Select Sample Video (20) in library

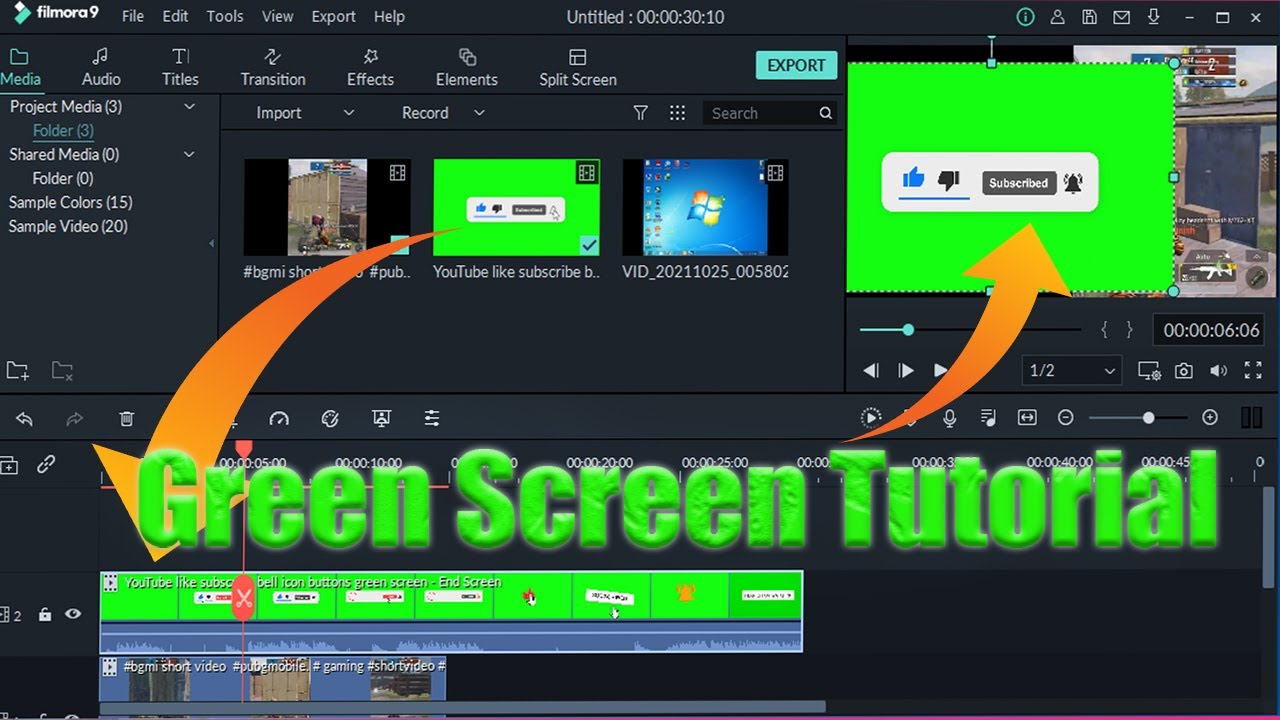(x=68, y=226)
